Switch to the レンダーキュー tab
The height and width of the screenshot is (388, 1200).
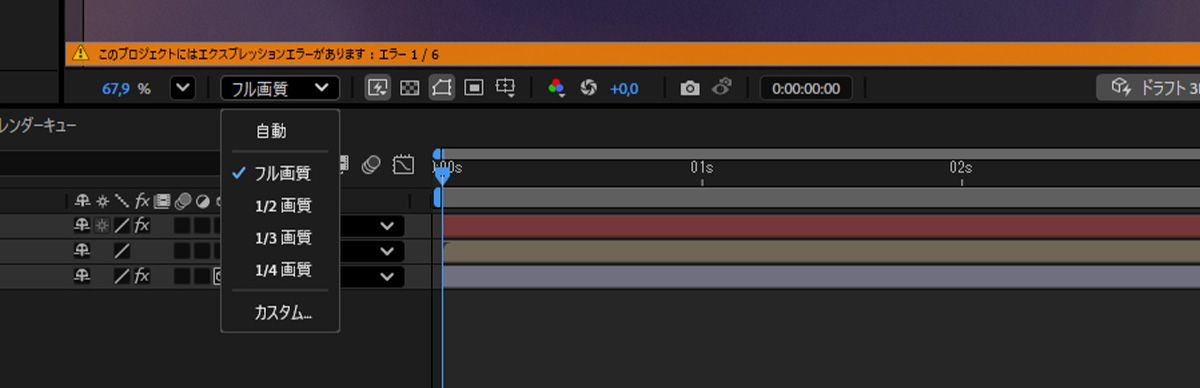(38, 126)
